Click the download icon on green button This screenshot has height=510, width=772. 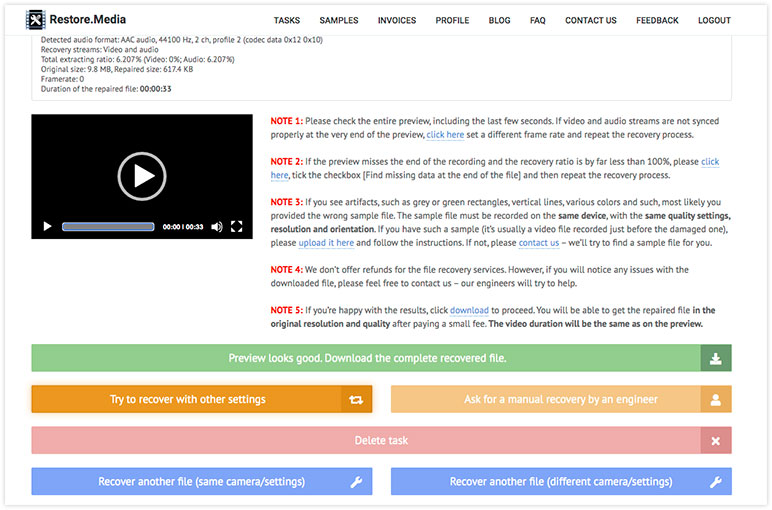tap(716, 358)
